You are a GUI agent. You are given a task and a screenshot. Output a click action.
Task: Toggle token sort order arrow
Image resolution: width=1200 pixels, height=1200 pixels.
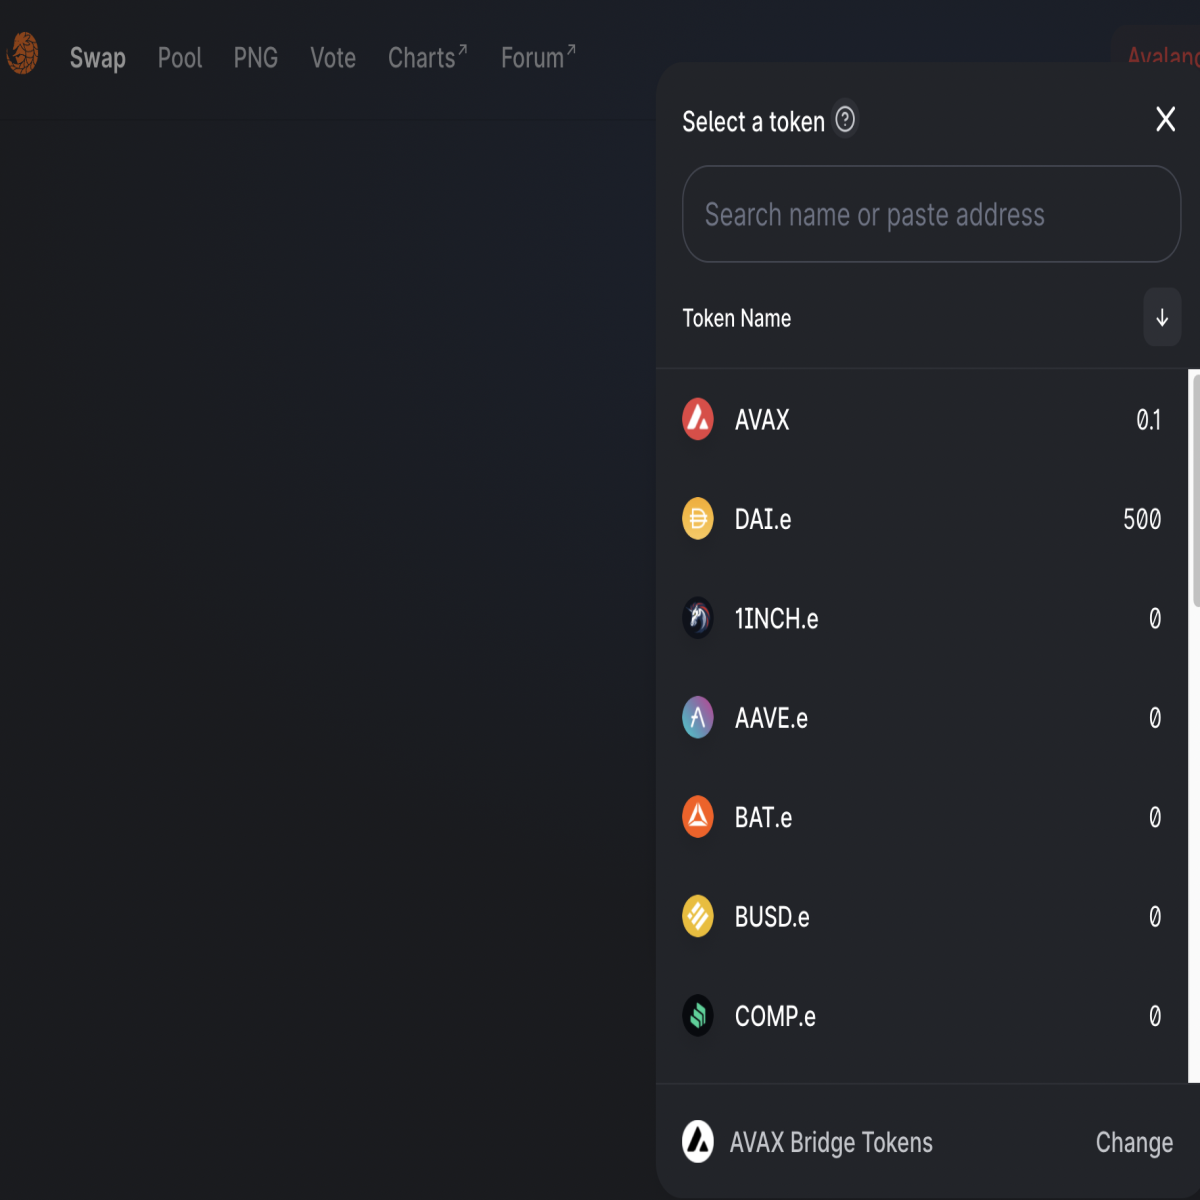coord(1162,318)
